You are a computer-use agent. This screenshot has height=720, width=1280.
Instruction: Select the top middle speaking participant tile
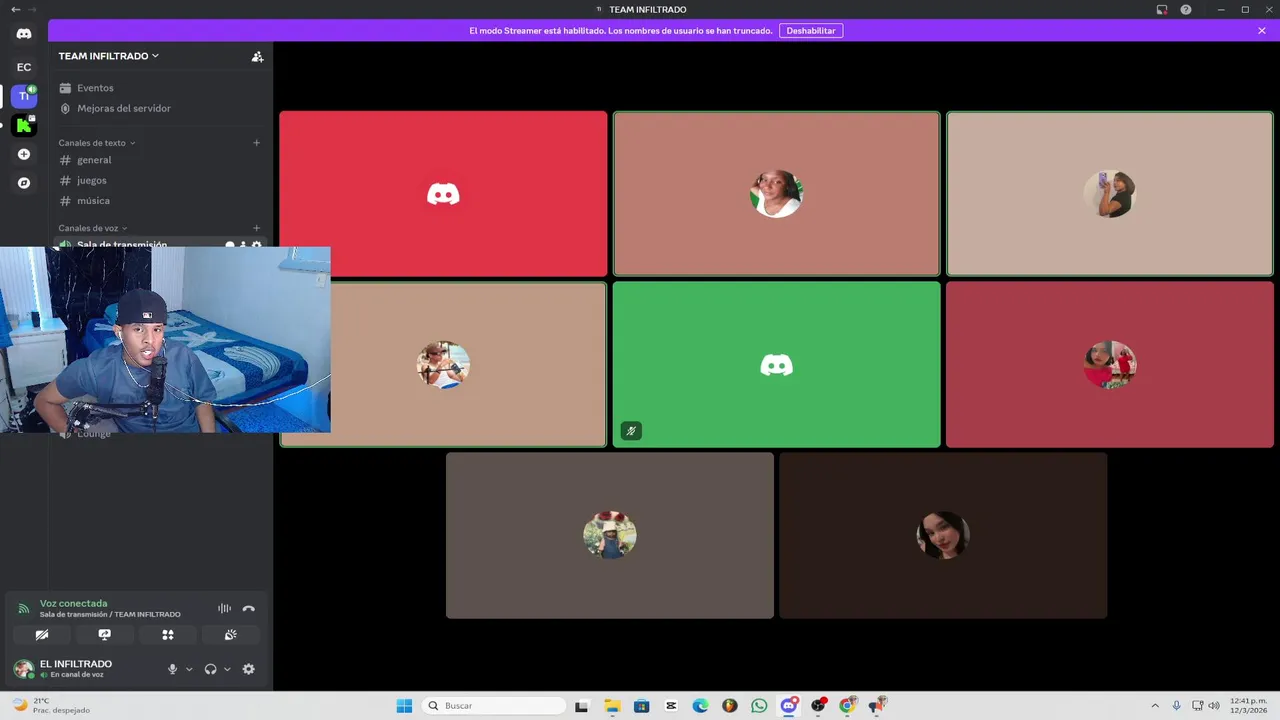777,193
